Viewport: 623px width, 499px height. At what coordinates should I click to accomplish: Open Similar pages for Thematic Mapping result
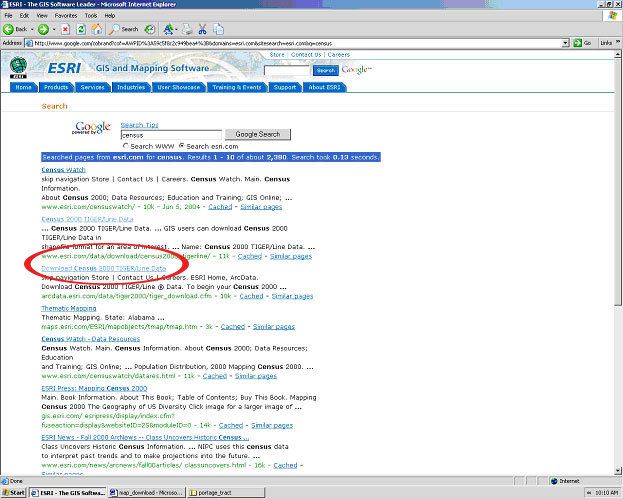click(x=274, y=327)
